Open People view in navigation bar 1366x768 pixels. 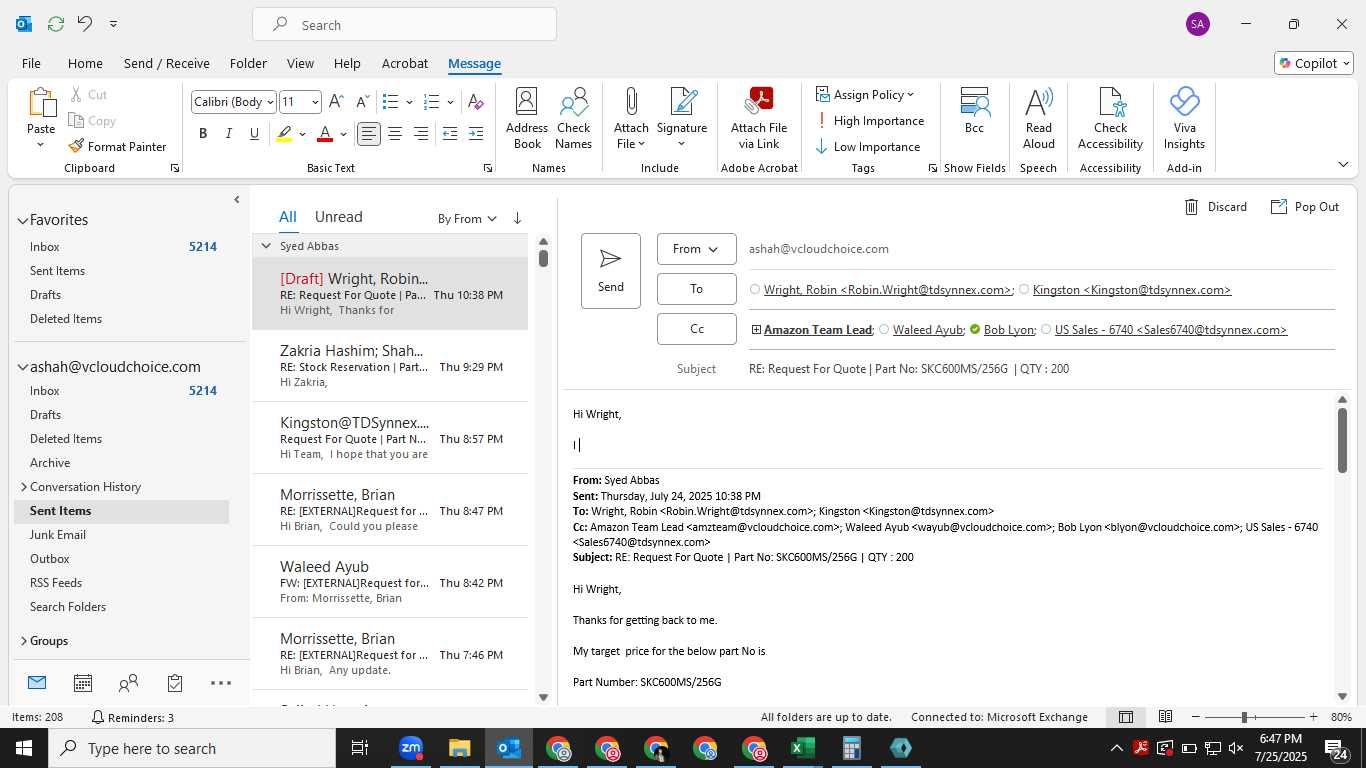pyautogui.click(x=129, y=683)
